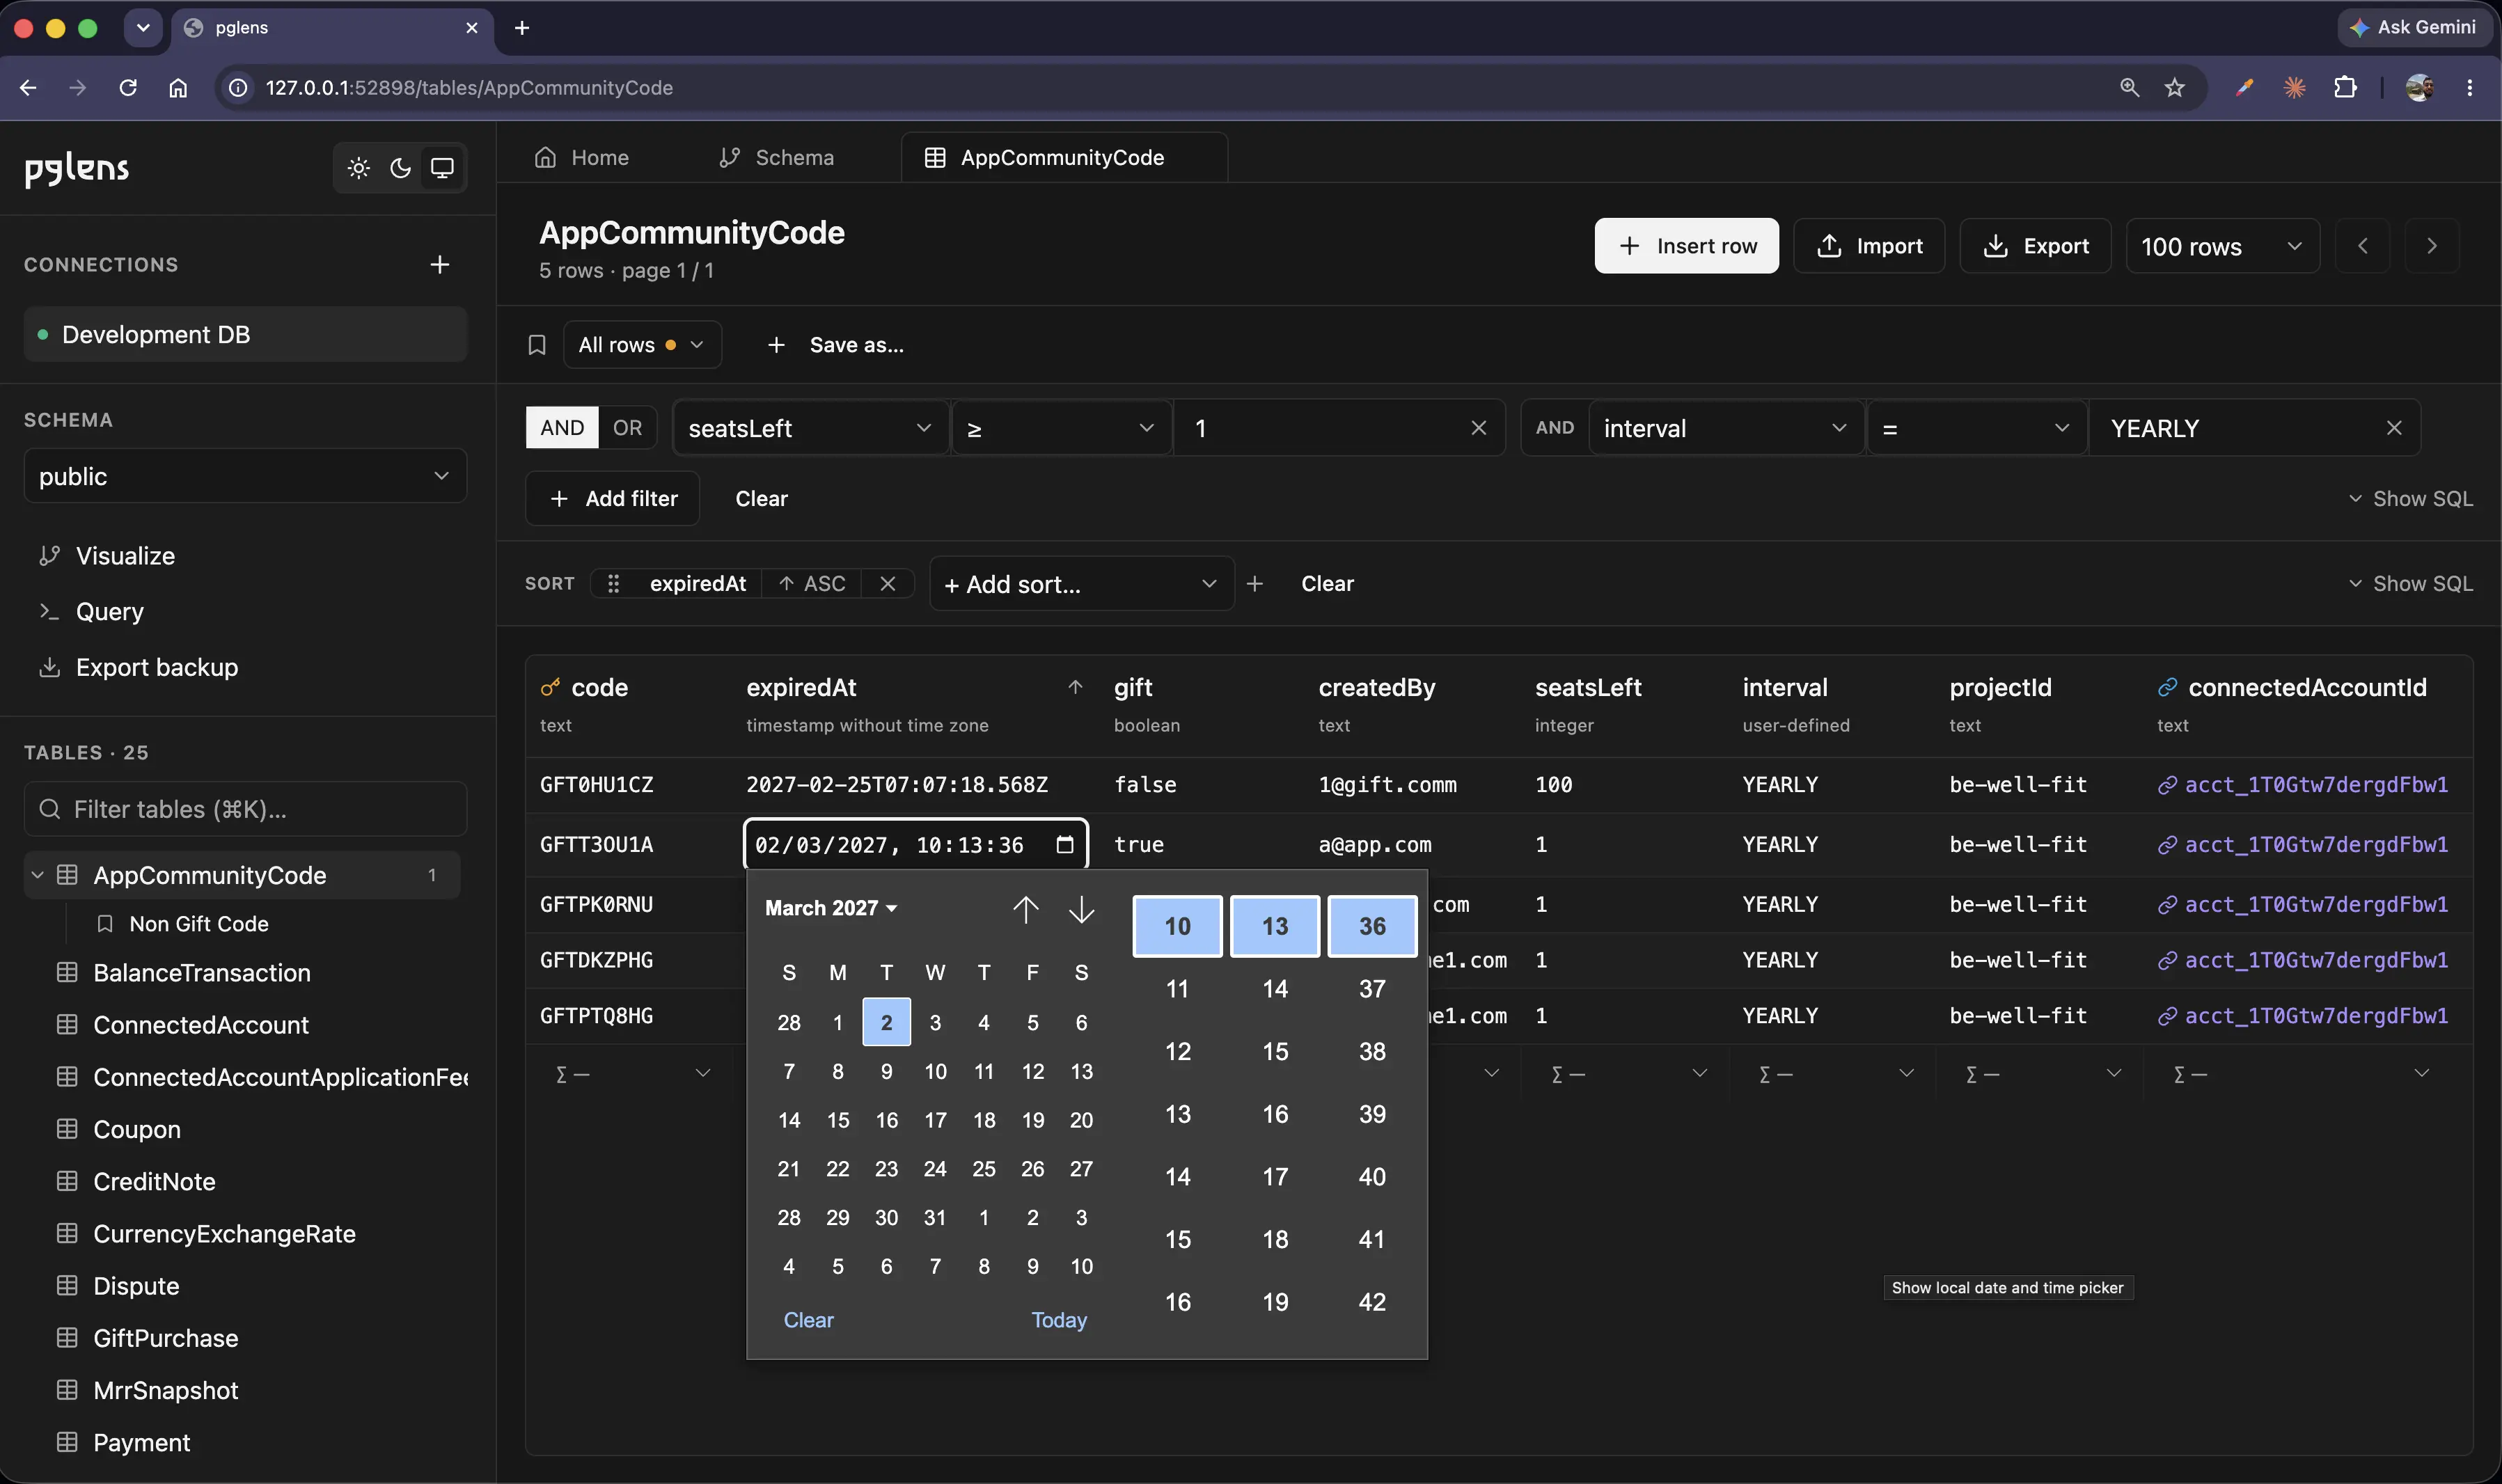Remove the interval YEARLY filter

click(2394, 428)
